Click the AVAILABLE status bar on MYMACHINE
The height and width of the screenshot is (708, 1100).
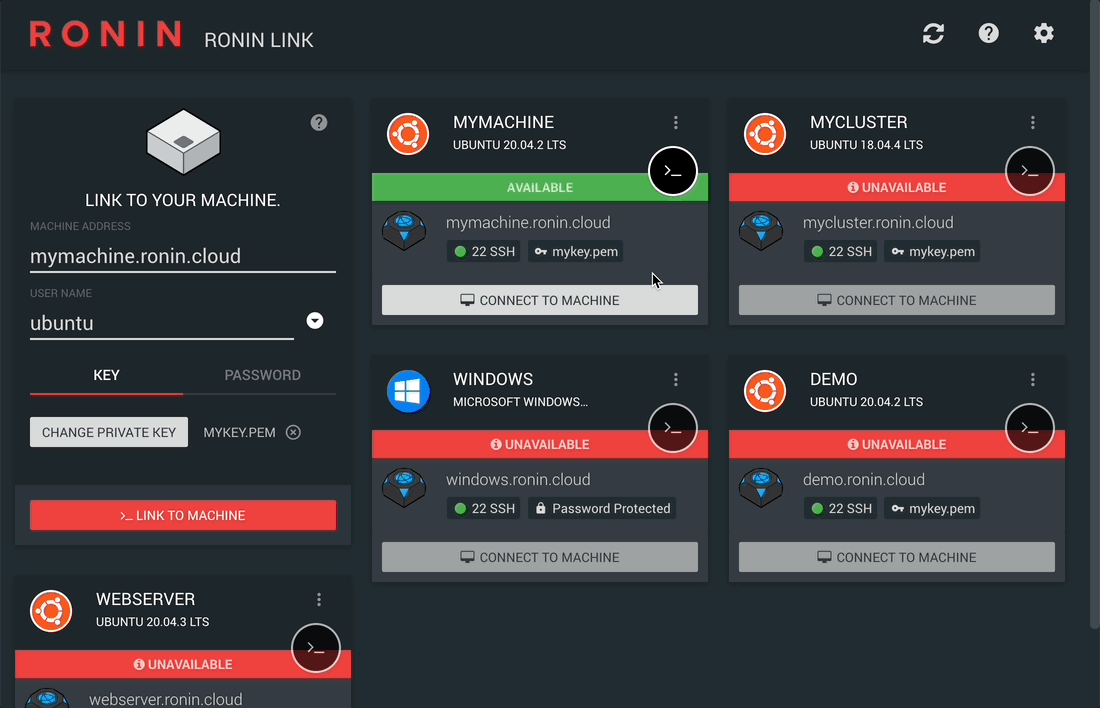[539, 187]
